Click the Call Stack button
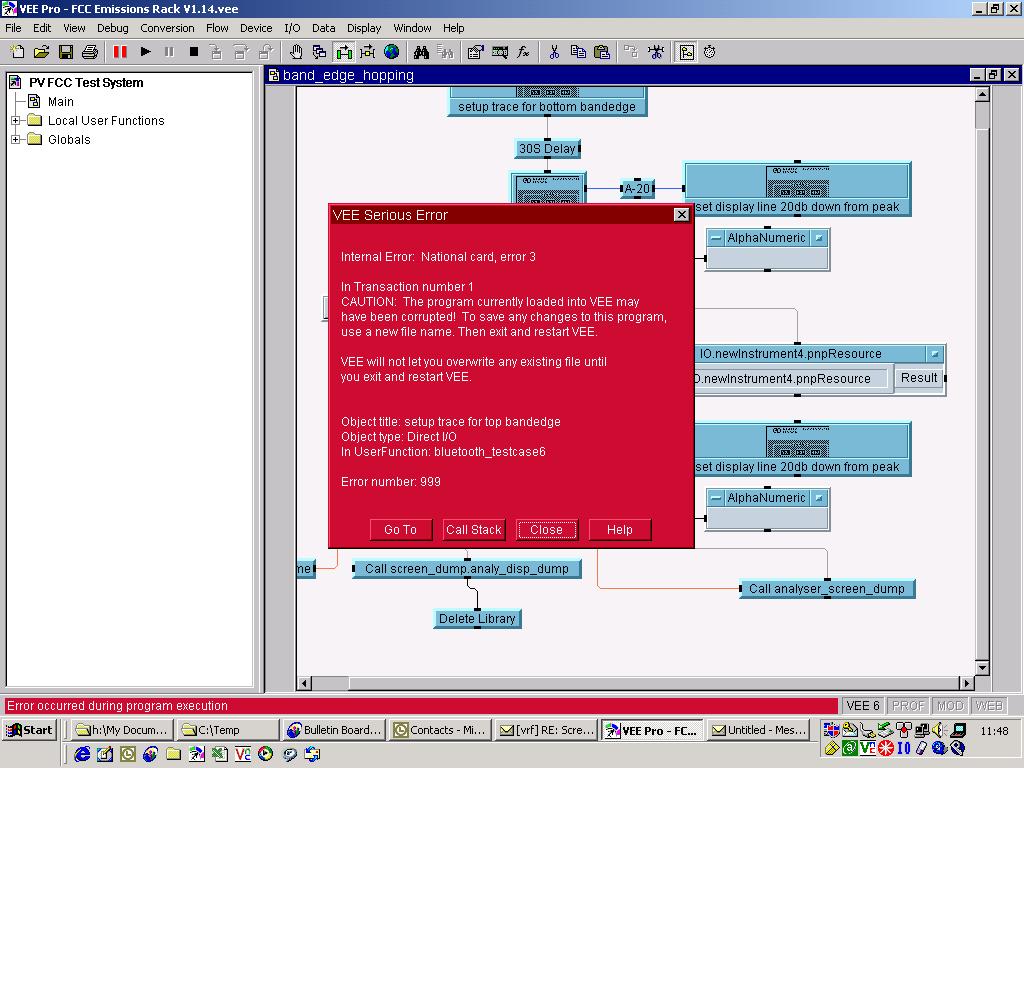The width and height of the screenshot is (1024, 990). tap(474, 530)
